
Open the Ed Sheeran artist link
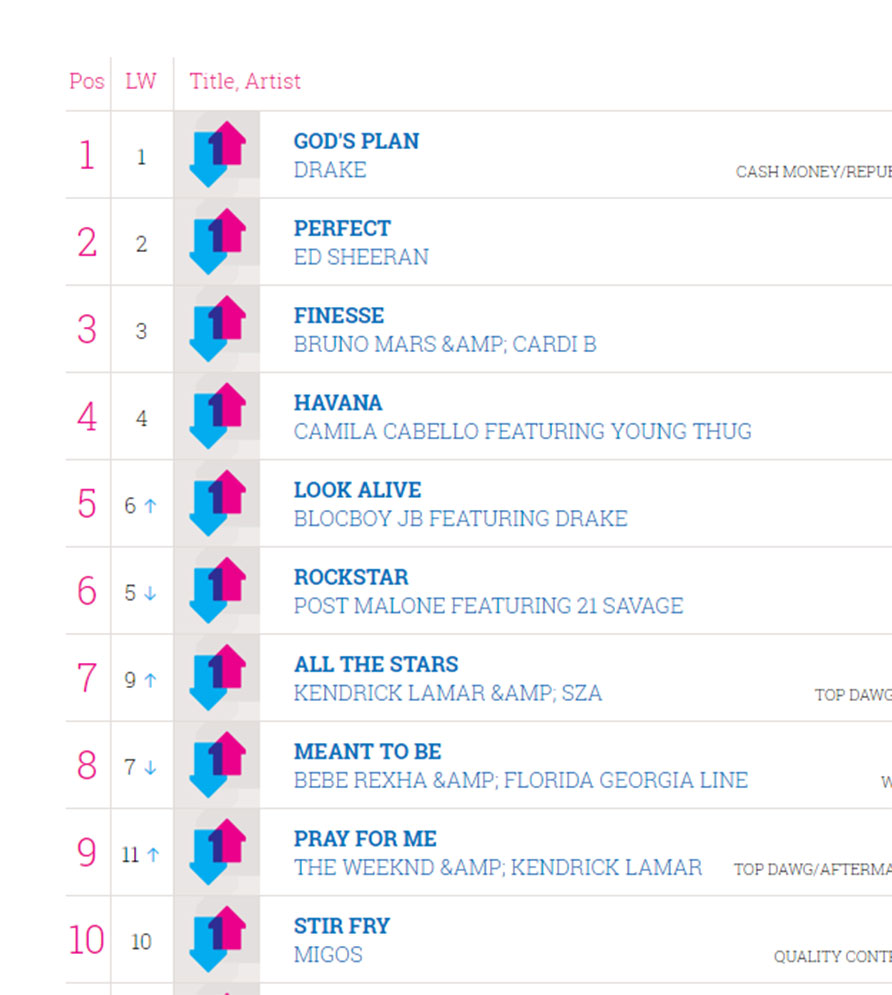(361, 257)
